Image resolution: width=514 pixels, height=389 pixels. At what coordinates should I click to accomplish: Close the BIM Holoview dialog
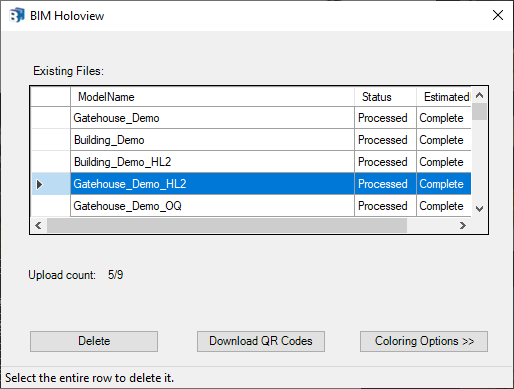point(498,15)
